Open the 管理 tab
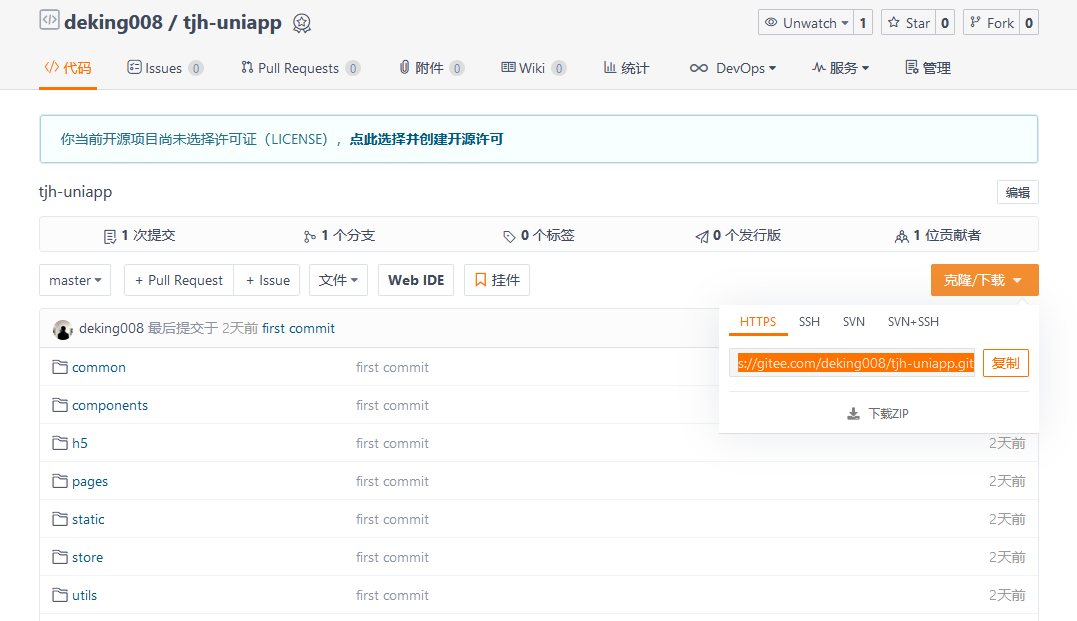 928,68
